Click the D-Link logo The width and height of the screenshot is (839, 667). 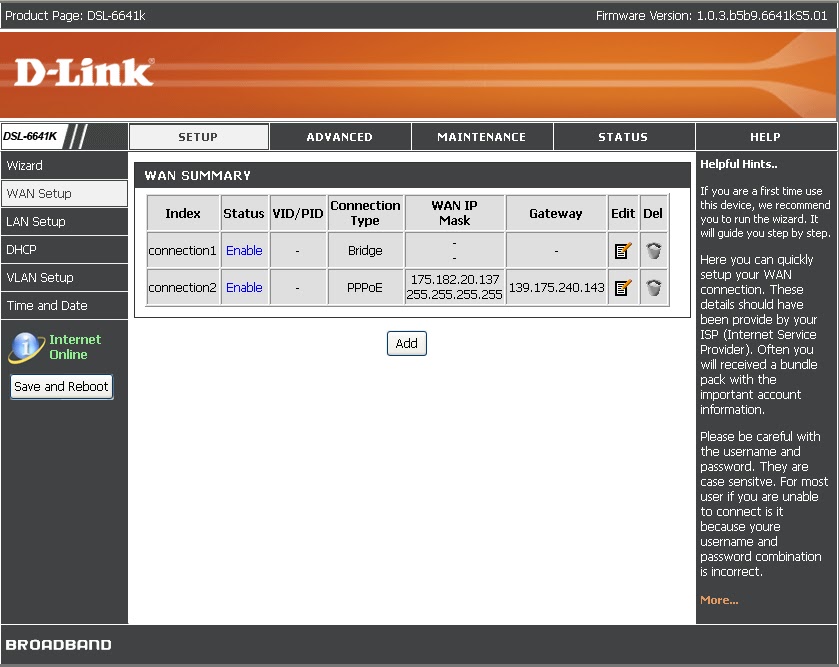point(84,73)
